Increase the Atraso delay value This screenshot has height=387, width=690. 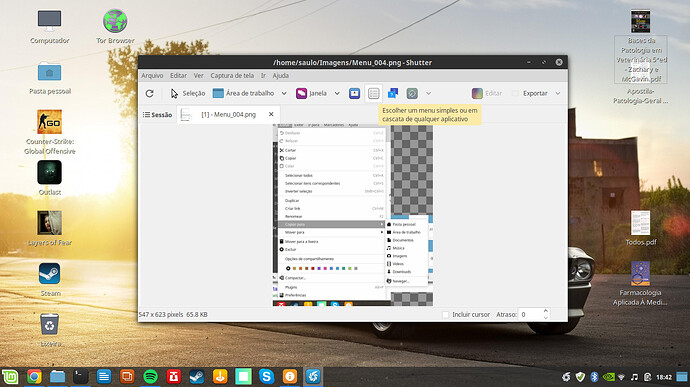pos(546,311)
